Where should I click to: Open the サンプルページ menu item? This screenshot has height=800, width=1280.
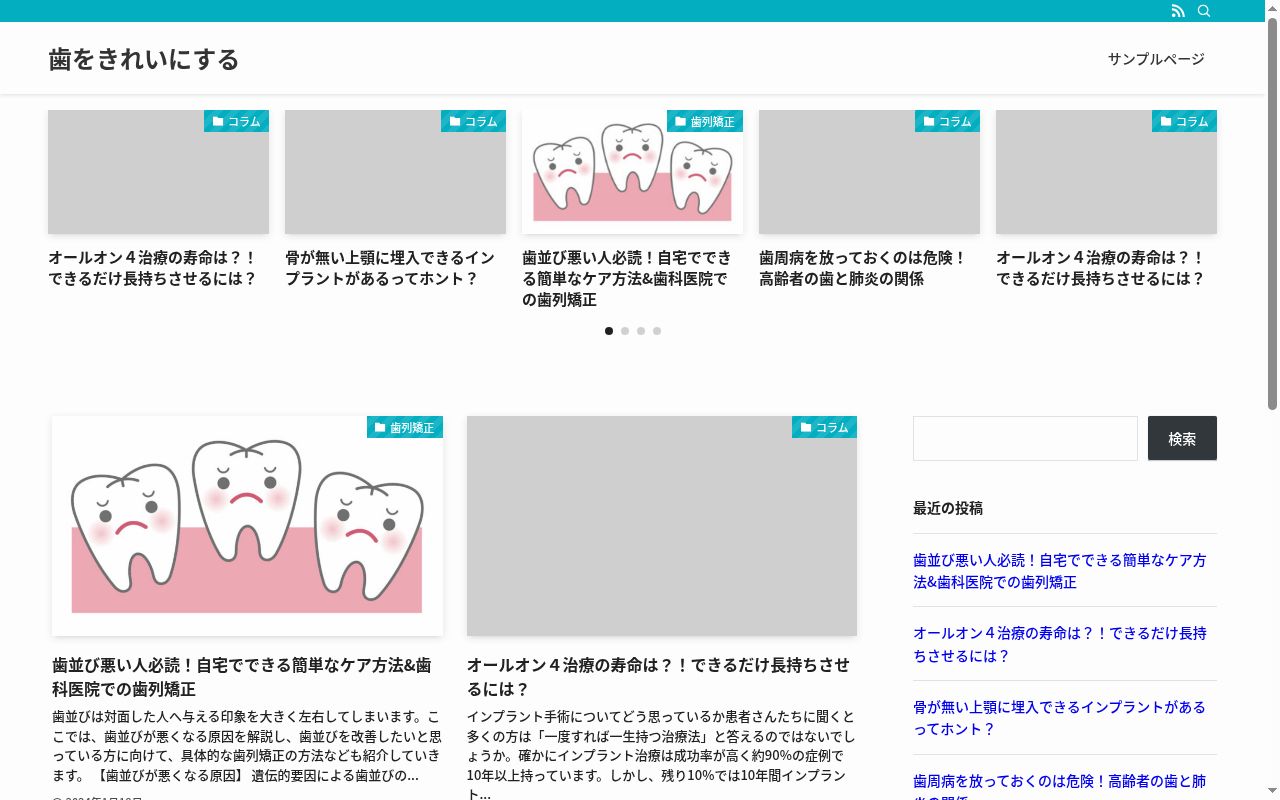click(1156, 59)
